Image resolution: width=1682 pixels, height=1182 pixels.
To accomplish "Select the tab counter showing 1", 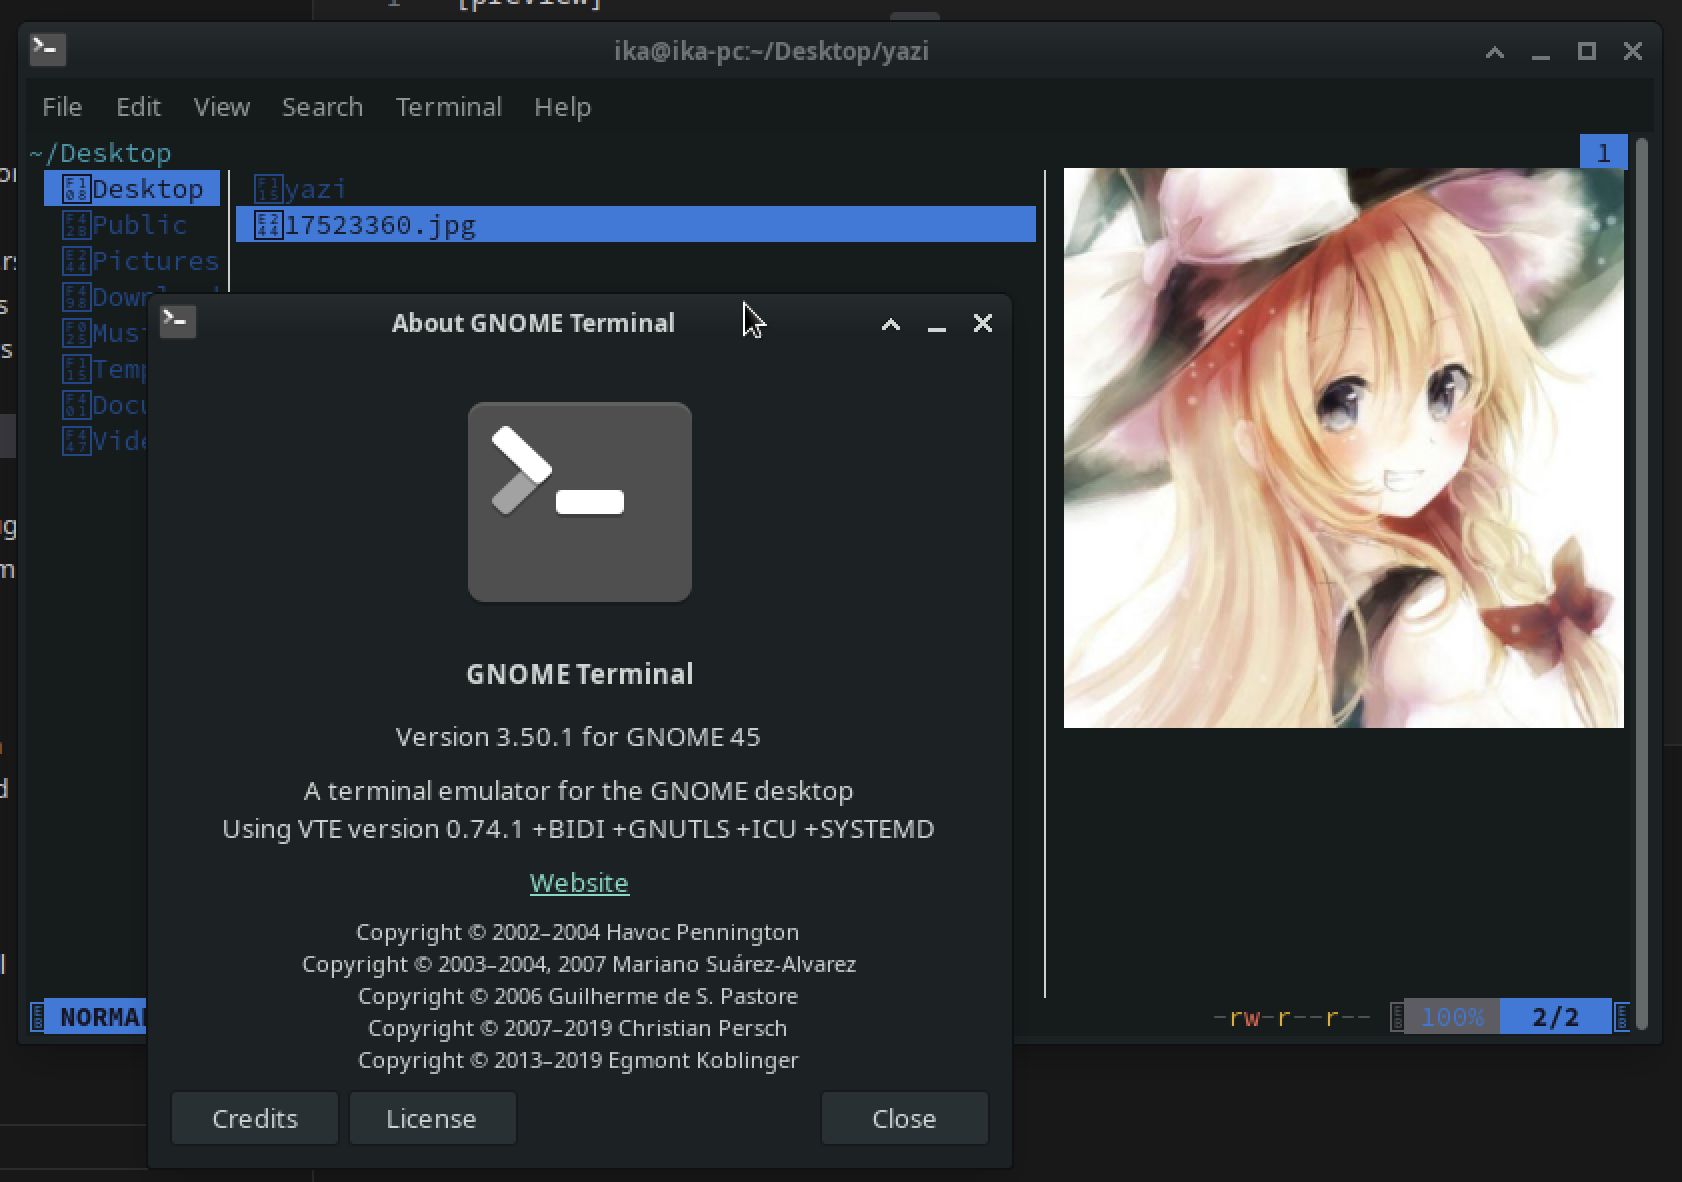I will (x=1604, y=152).
